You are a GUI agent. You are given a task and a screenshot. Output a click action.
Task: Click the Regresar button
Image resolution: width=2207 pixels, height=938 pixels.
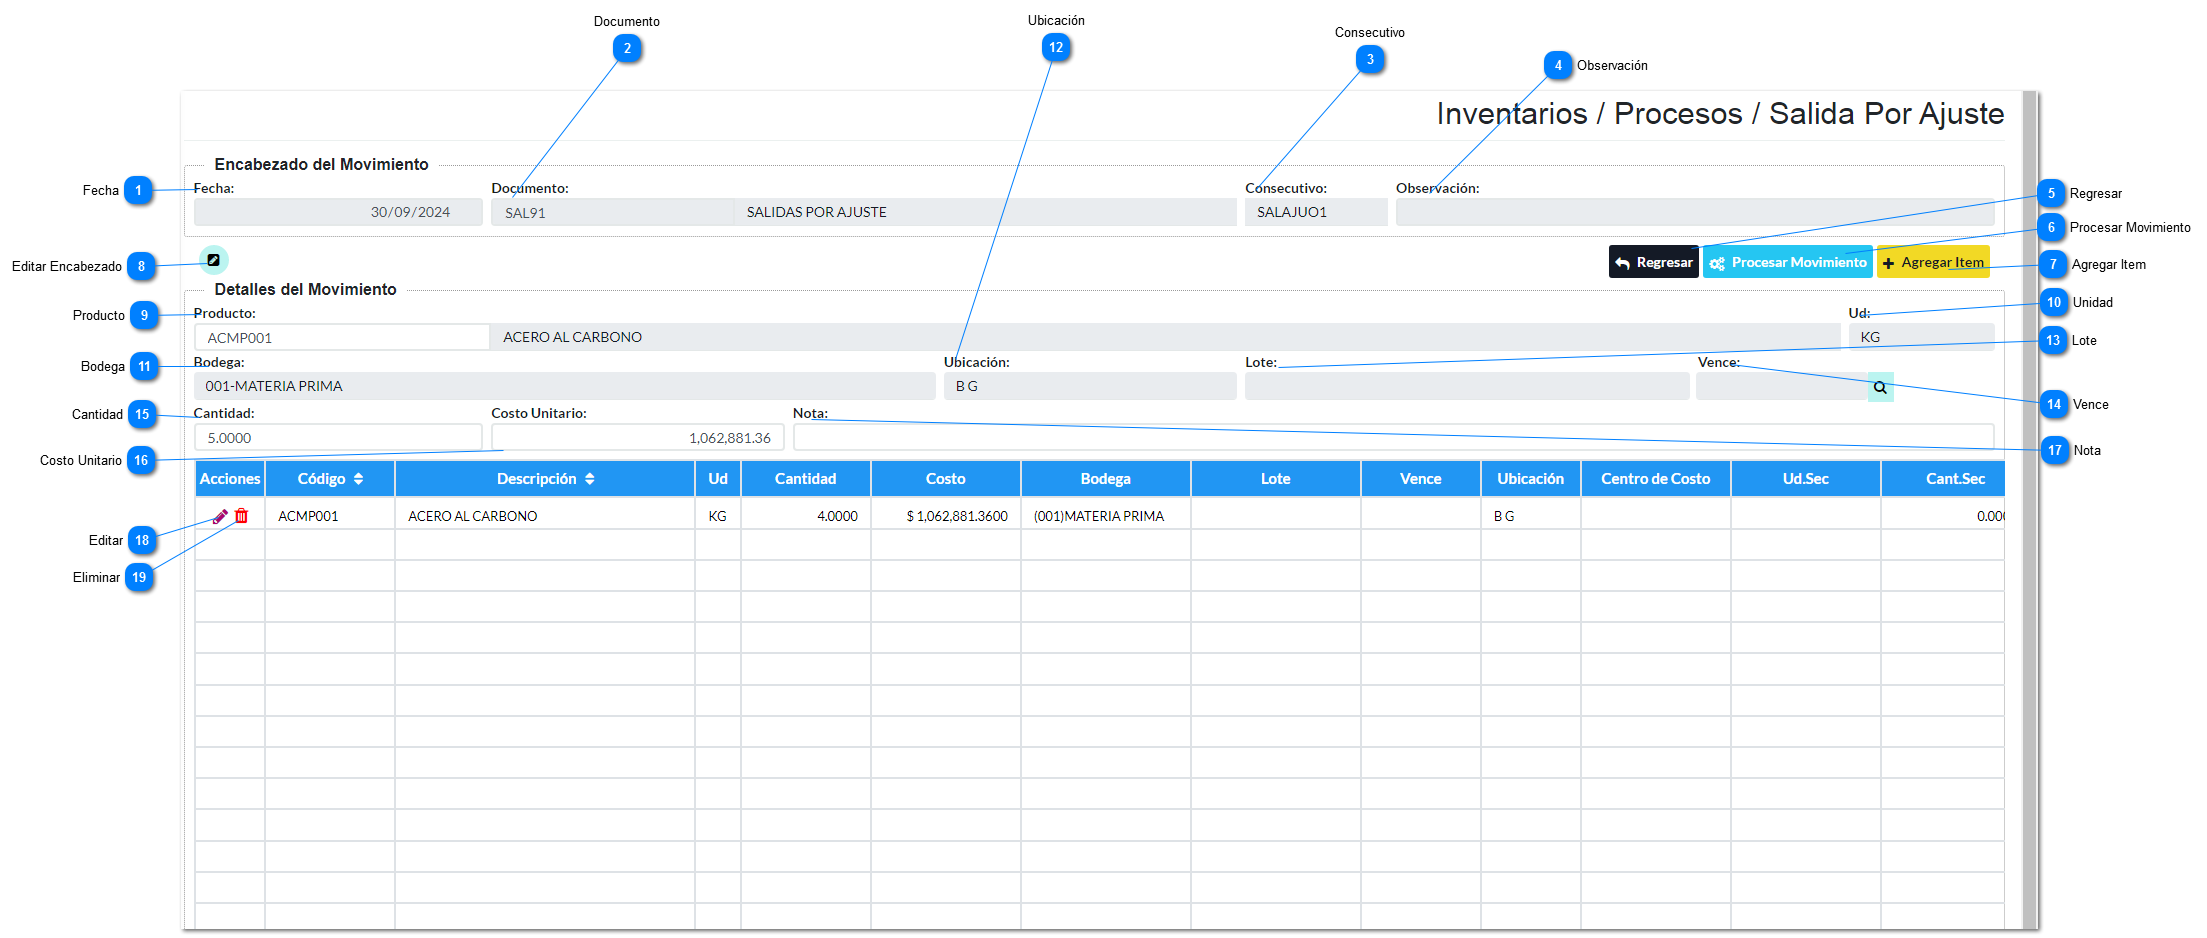[x=1653, y=262]
